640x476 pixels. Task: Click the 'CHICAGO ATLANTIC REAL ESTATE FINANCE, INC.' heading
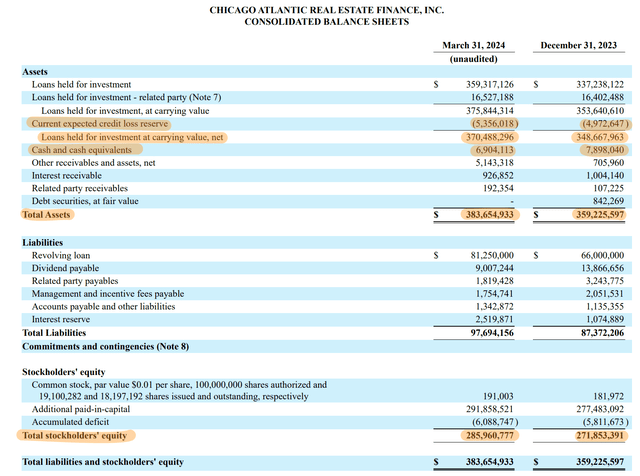[x=327, y=10]
